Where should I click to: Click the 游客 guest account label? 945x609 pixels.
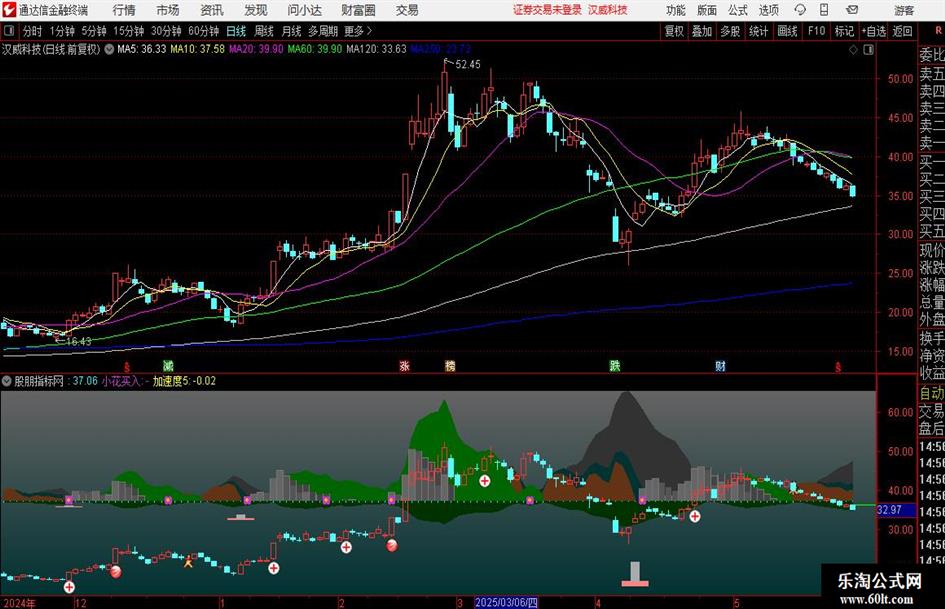pos(904,10)
